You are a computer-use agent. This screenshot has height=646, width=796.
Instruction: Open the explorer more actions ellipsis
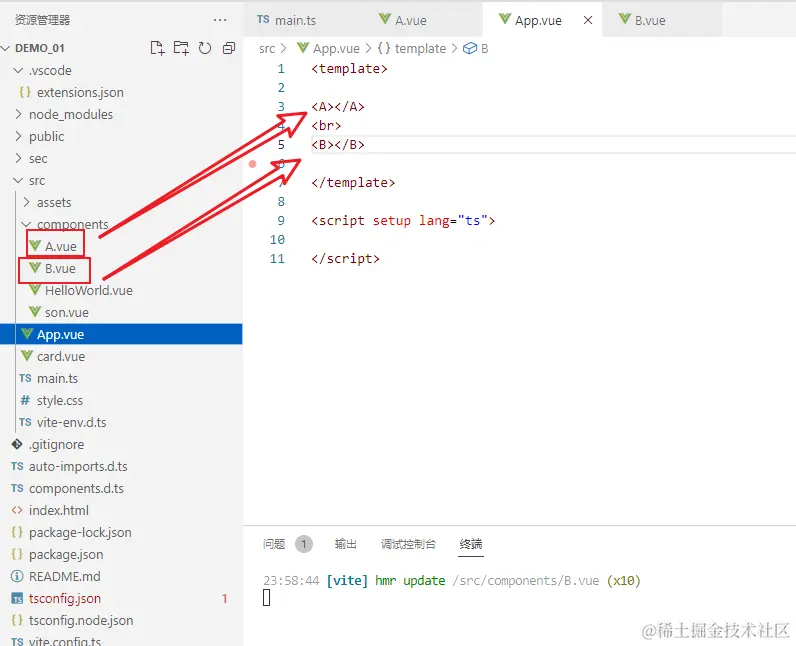tap(220, 20)
